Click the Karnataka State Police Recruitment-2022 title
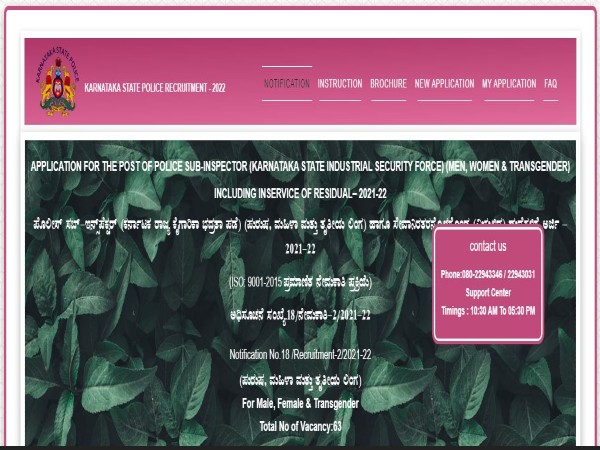 click(x=155, y=88)
